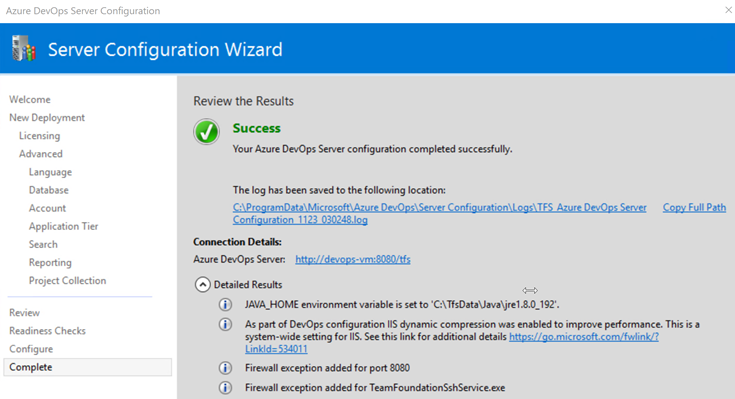
Task: Go to the Review step
Action: pos(24,313)
